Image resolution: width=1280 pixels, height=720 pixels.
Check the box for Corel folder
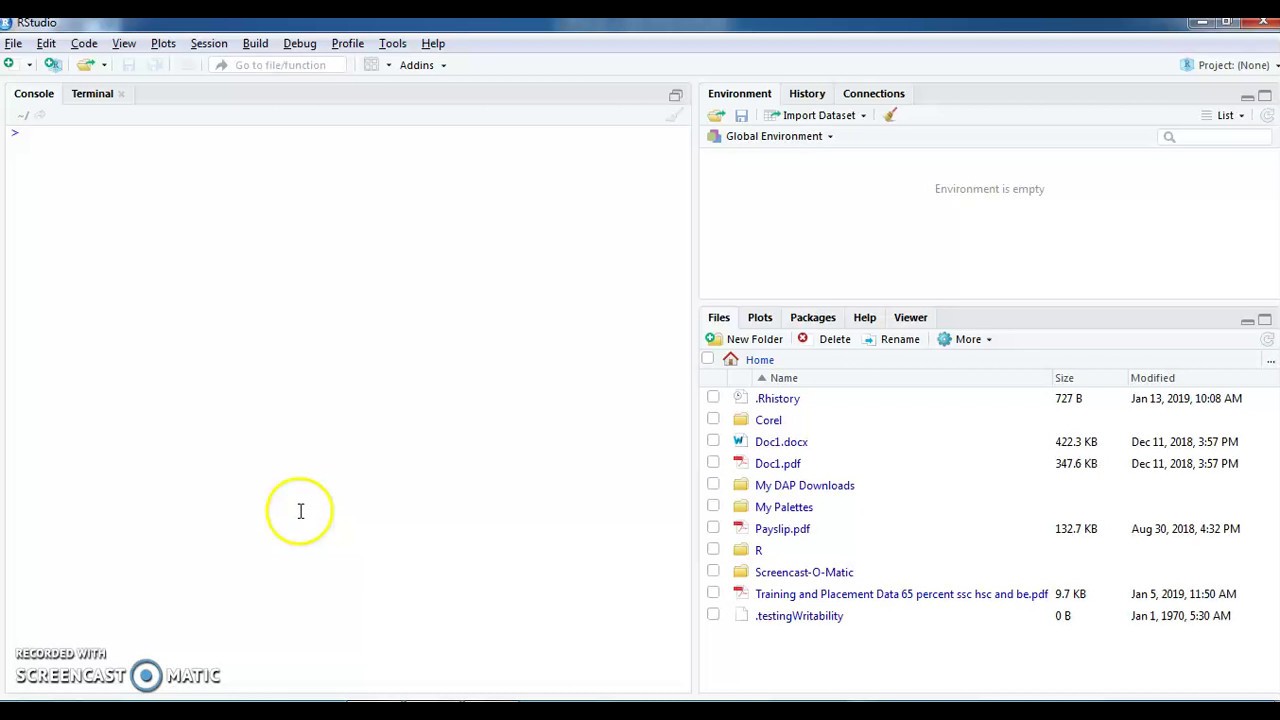tap(713, 419)
